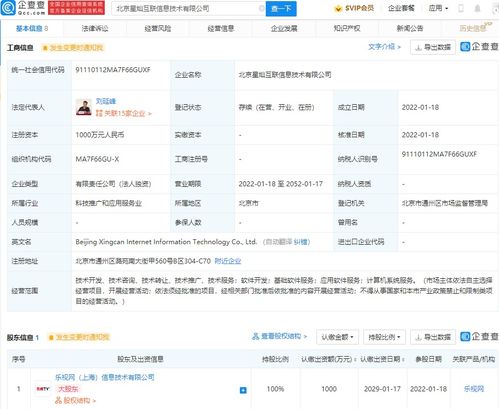
Task: Expand the 持股比例 filter dropdown
Action: 384,337
